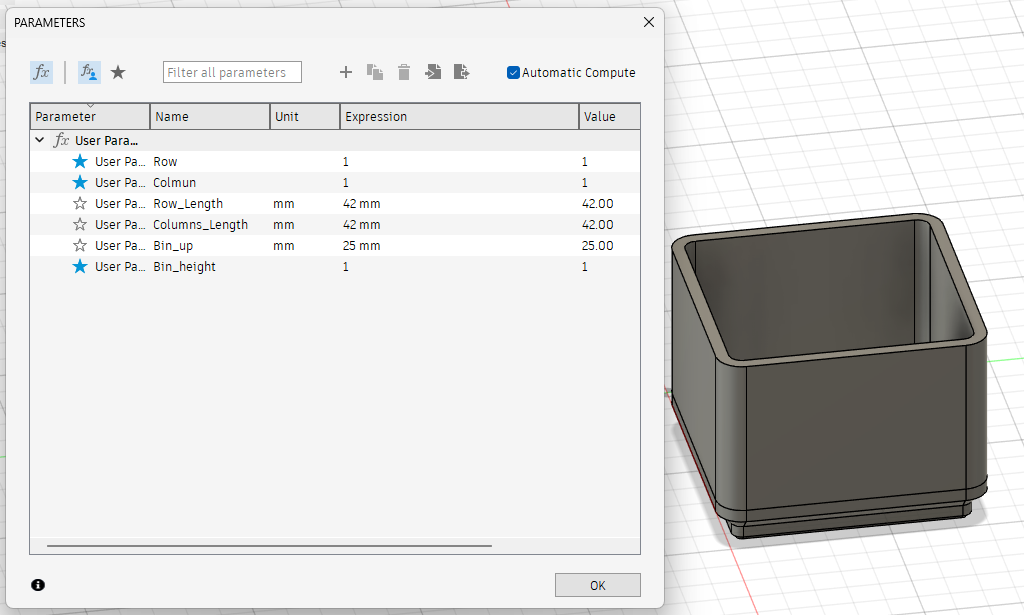Select the Colmun parameter name

tap(174, 182)
